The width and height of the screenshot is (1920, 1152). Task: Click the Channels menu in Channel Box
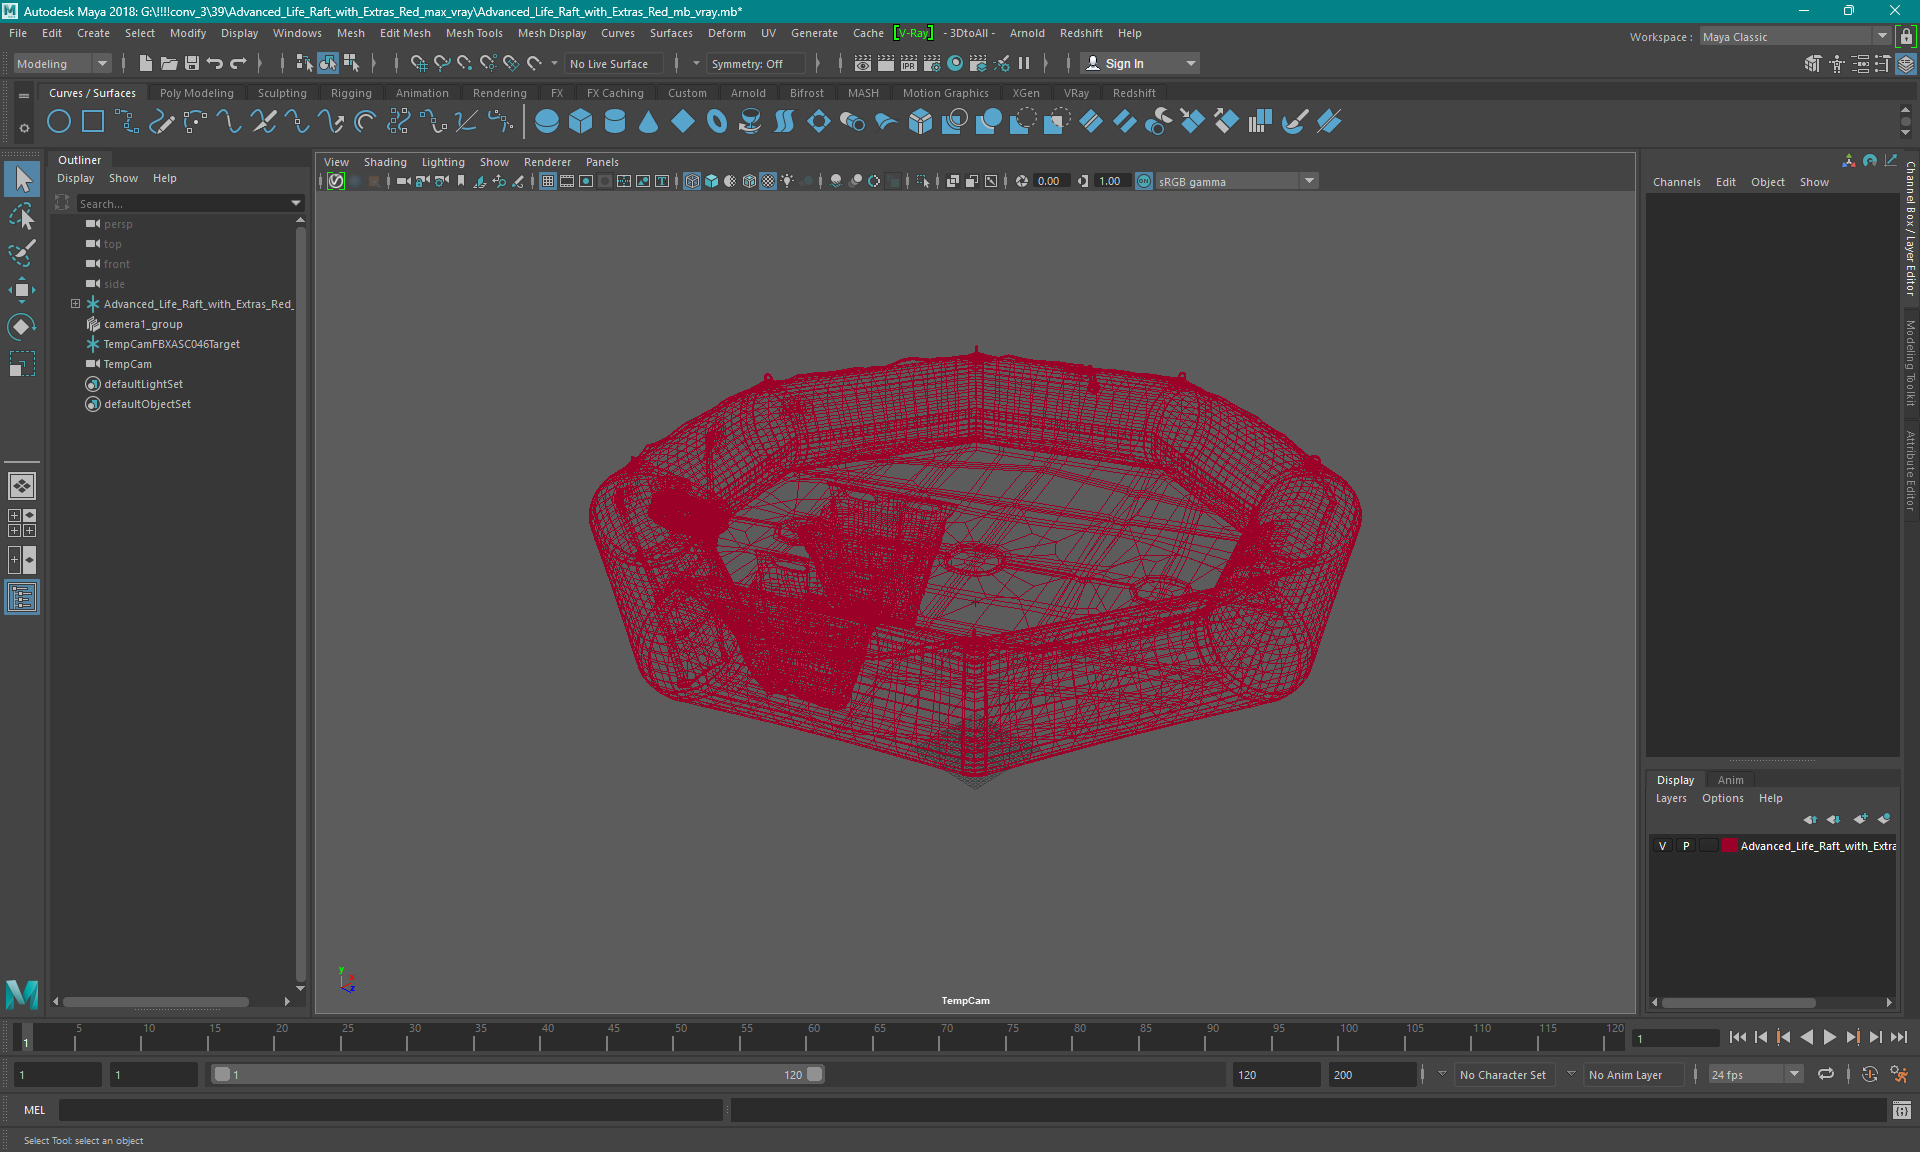(x=1676, y=182)
